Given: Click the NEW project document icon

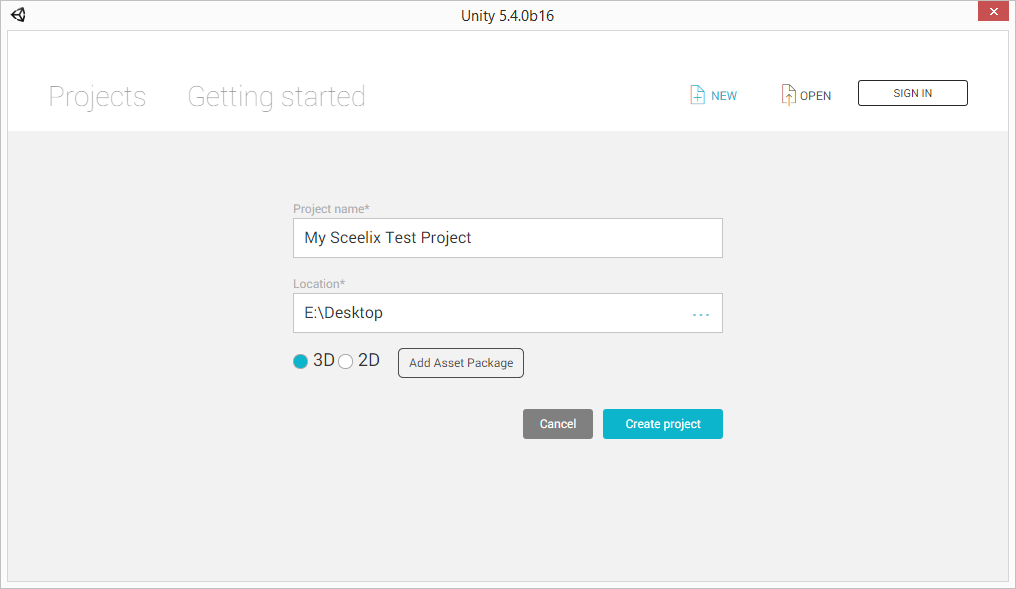Looking at the screenshot, I should pos(697,95).
